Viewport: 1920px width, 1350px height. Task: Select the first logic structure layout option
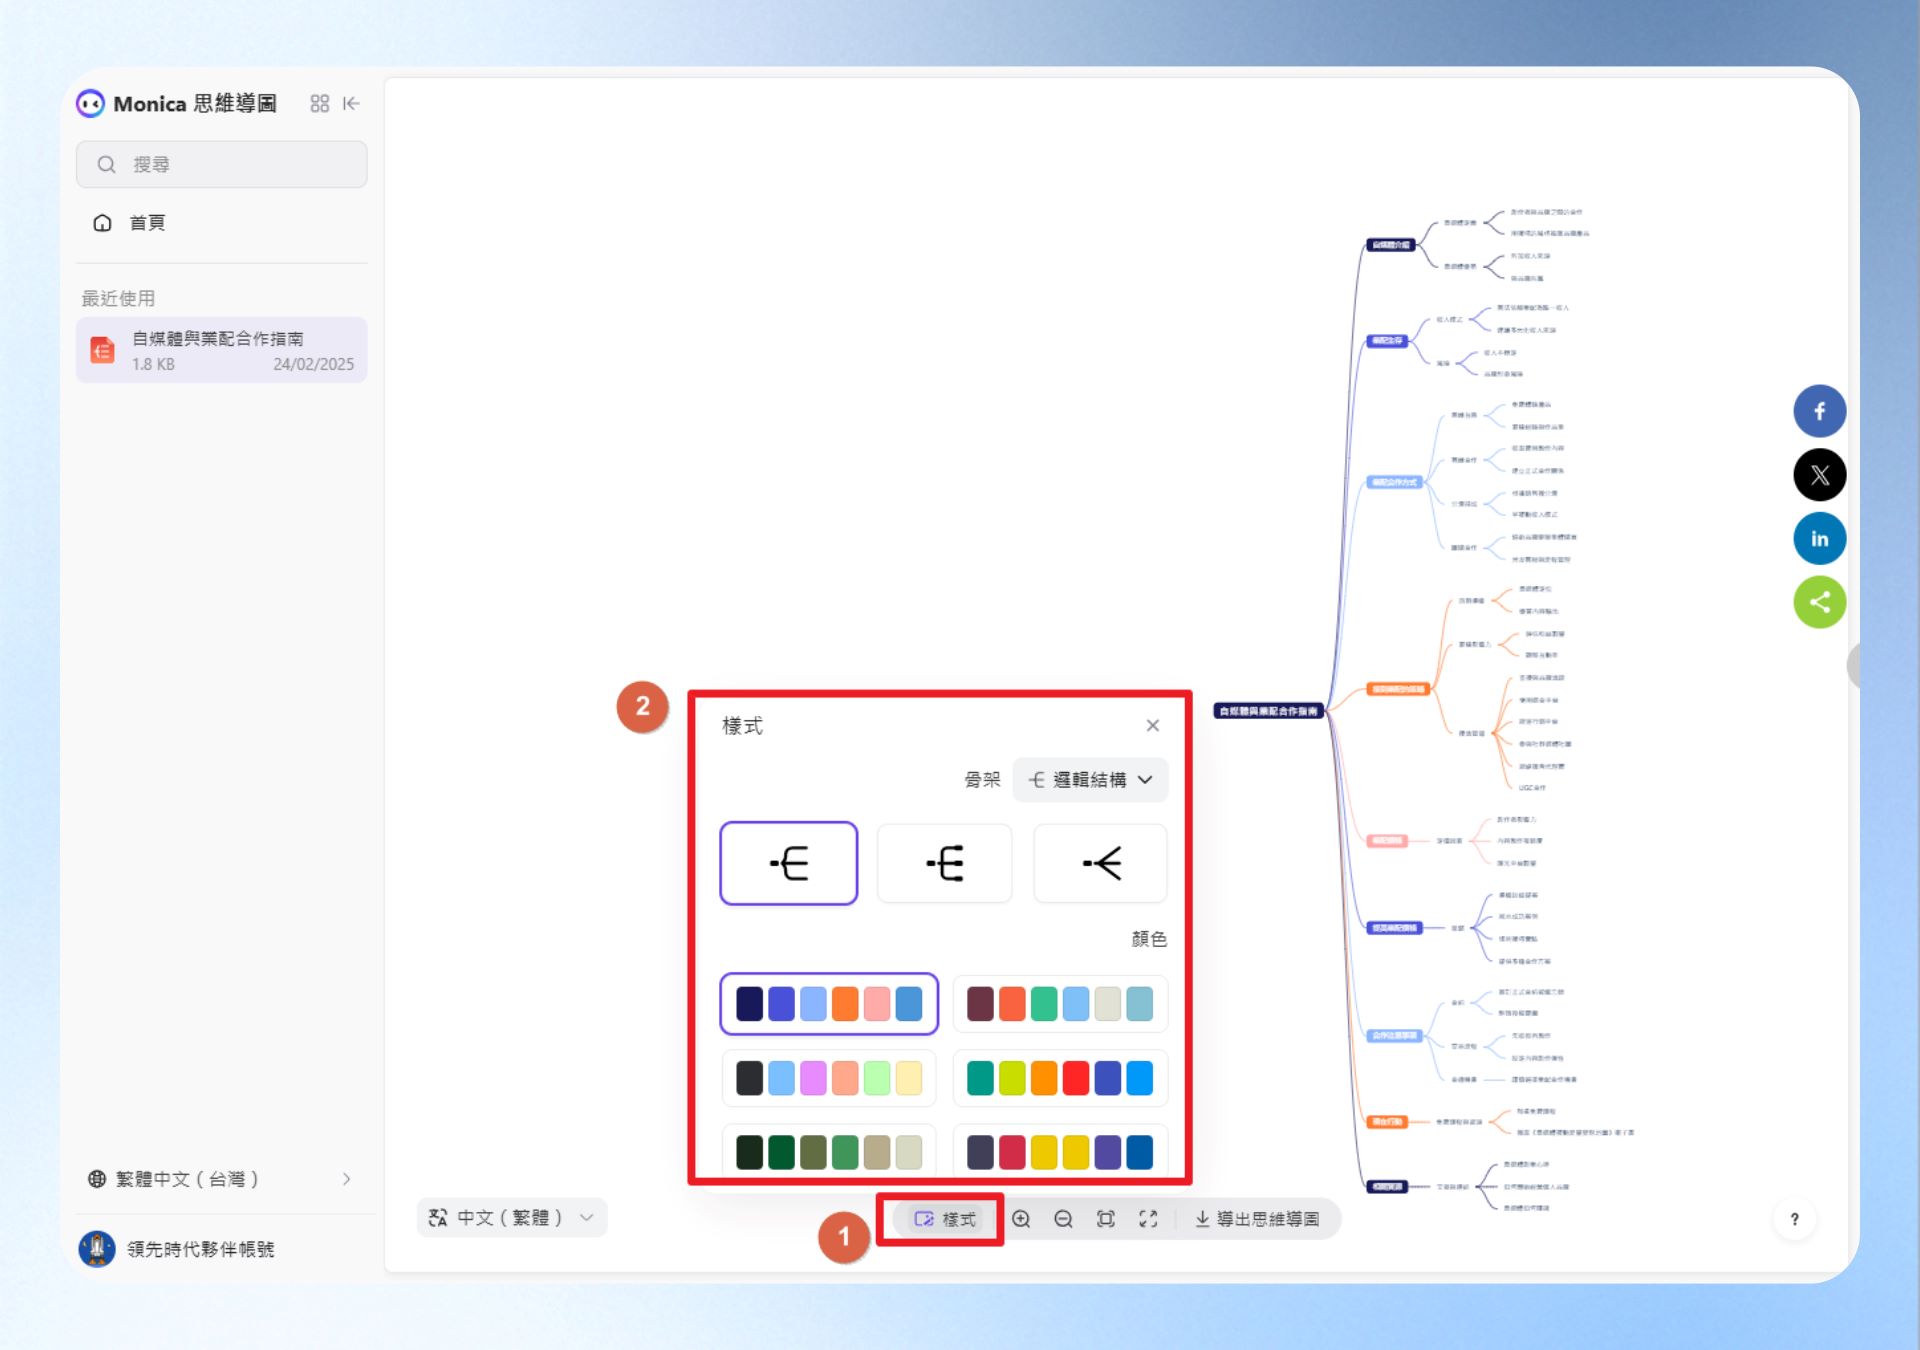point(788,863)
